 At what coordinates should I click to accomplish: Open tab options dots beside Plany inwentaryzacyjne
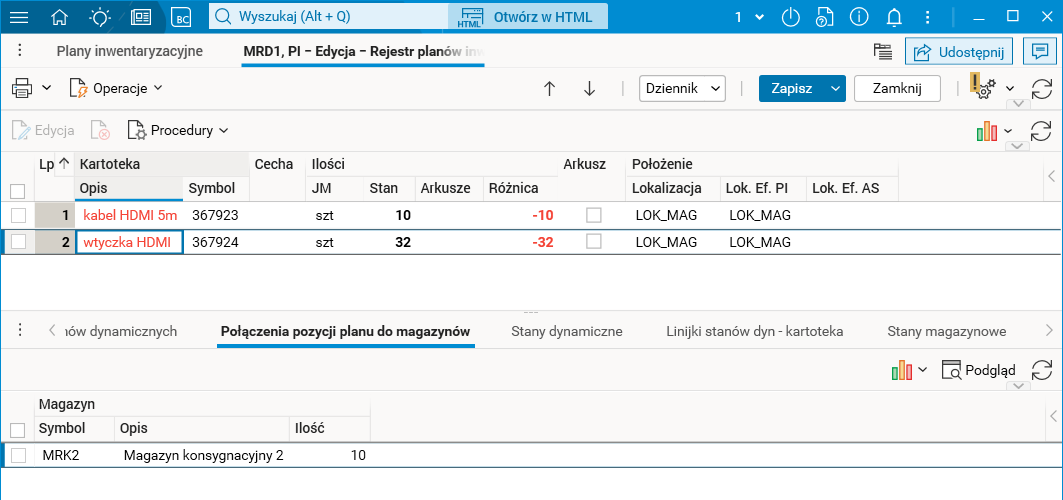coord(20,51)
